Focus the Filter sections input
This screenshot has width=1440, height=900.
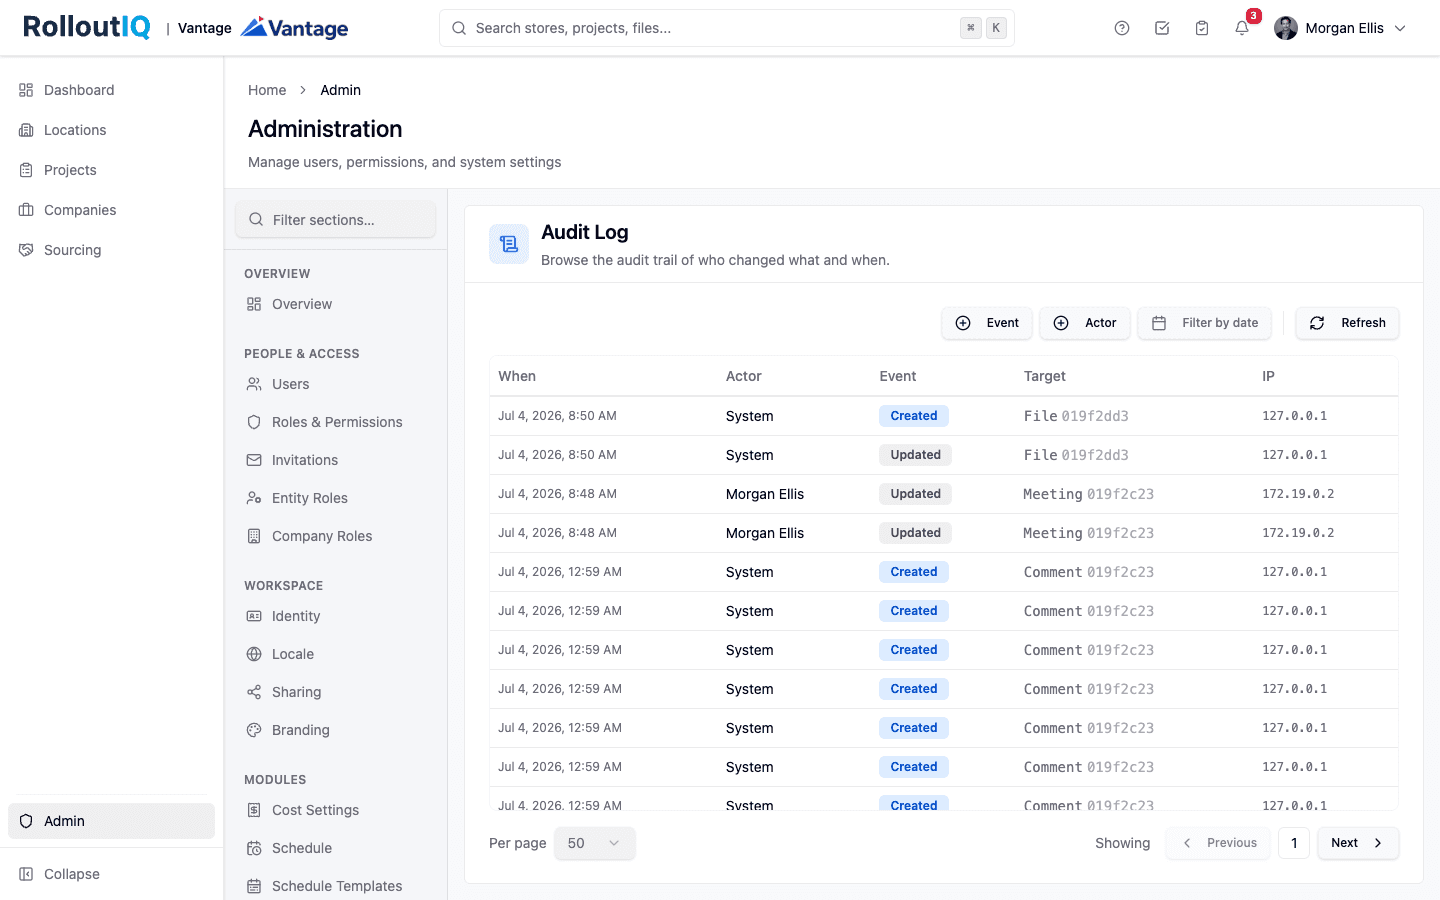pos(336,220)
